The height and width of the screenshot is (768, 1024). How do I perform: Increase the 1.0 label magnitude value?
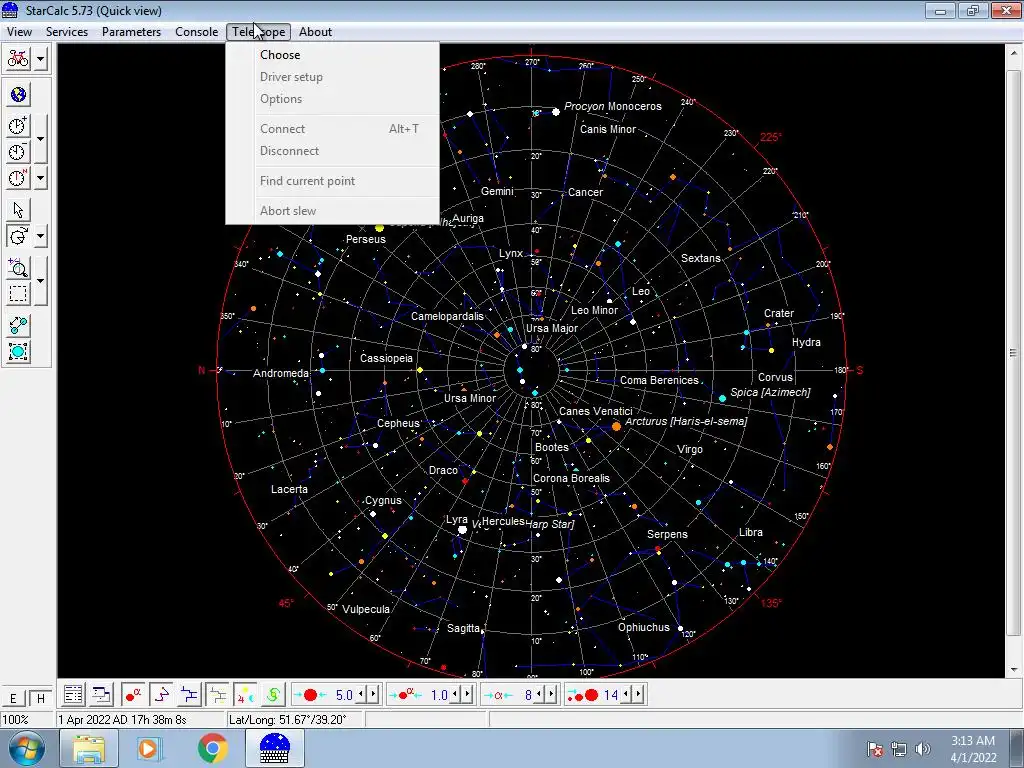[x=467, y=695]
